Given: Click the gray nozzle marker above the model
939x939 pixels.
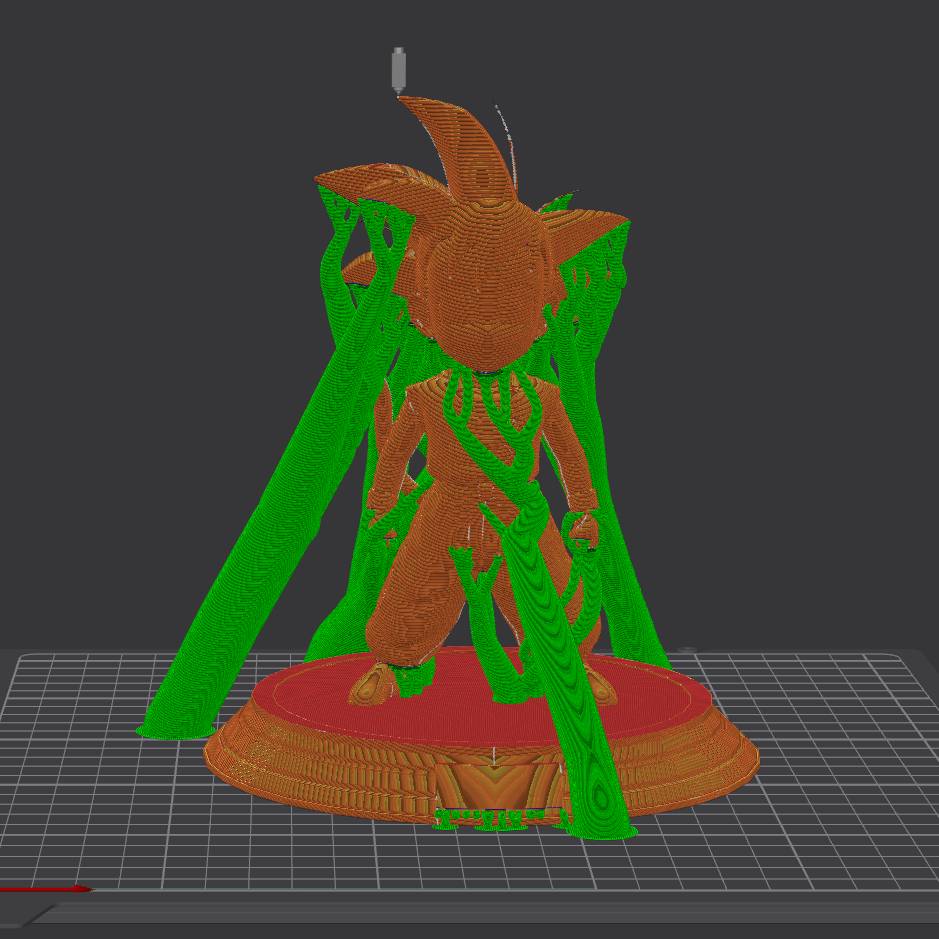Looking at the screenshot, I should [x=399, y=71].
